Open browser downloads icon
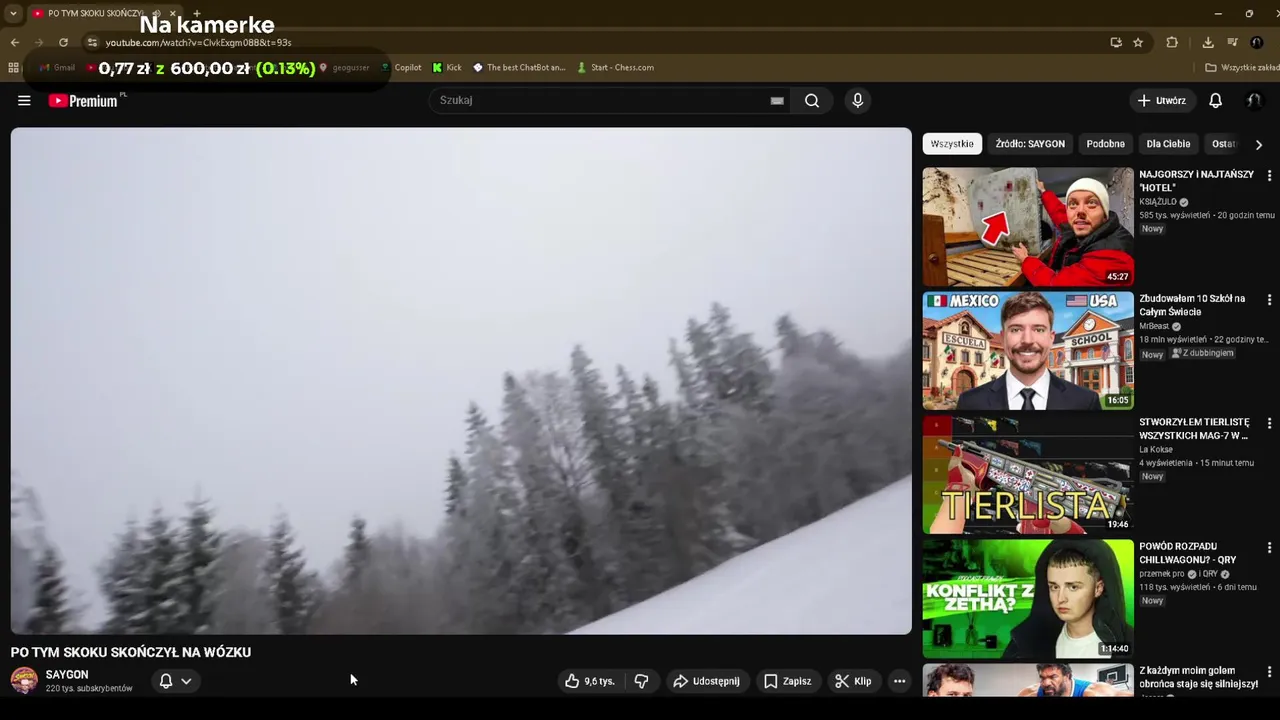 [x=1208, y=42]
